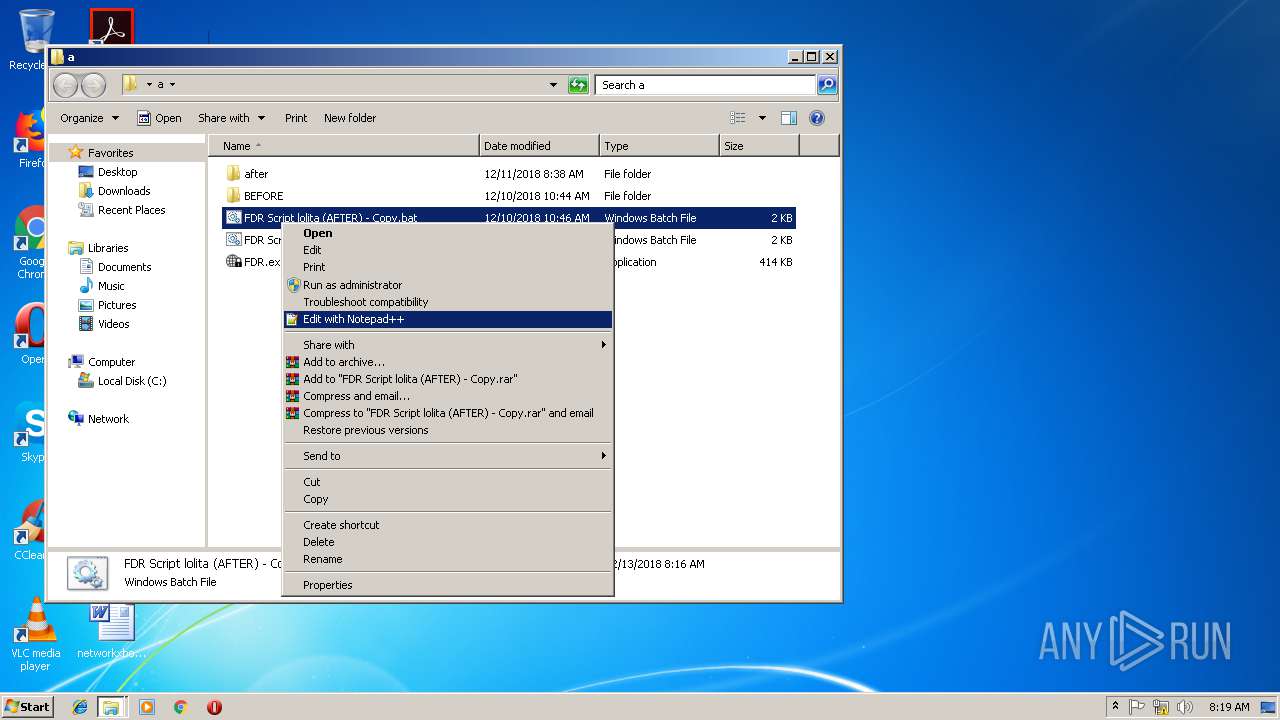The image size is (1280, 720).
Task: Click New folder in the toolbar
Action: pos(350,118)
